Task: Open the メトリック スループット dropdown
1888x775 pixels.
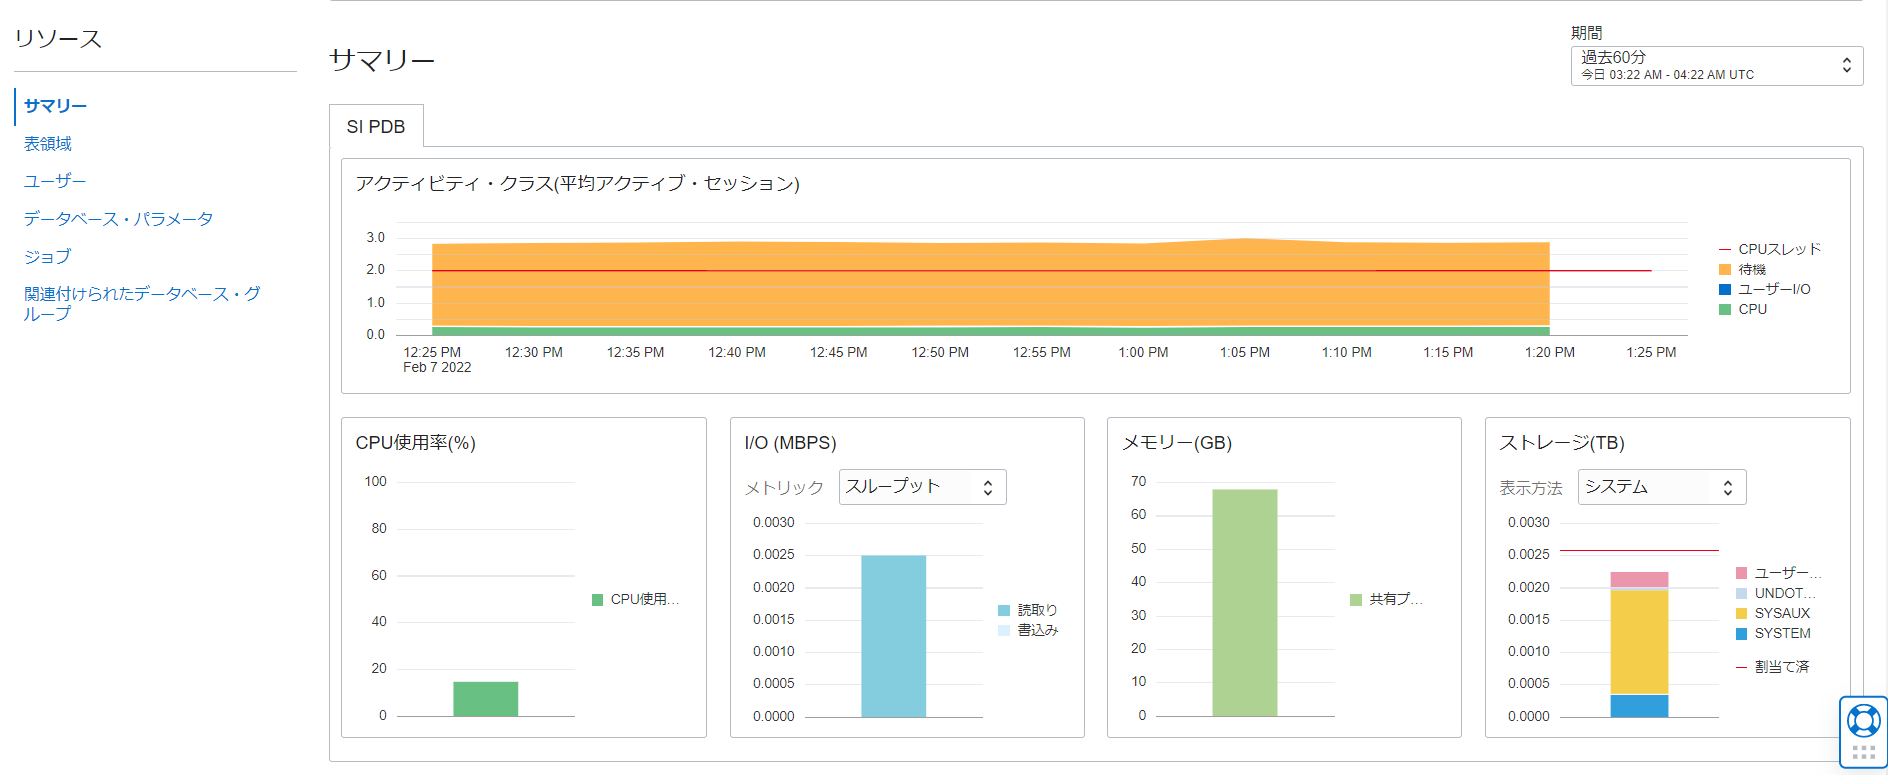Action: pos(921,487)
